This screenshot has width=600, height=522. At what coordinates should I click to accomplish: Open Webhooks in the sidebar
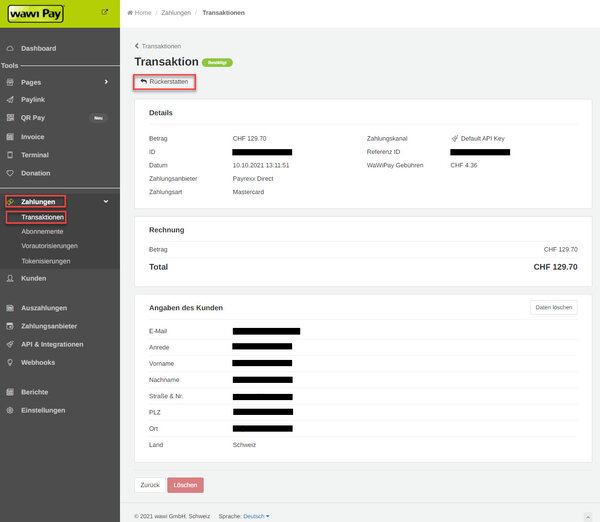pyautogui.click(x=38, y=362)
